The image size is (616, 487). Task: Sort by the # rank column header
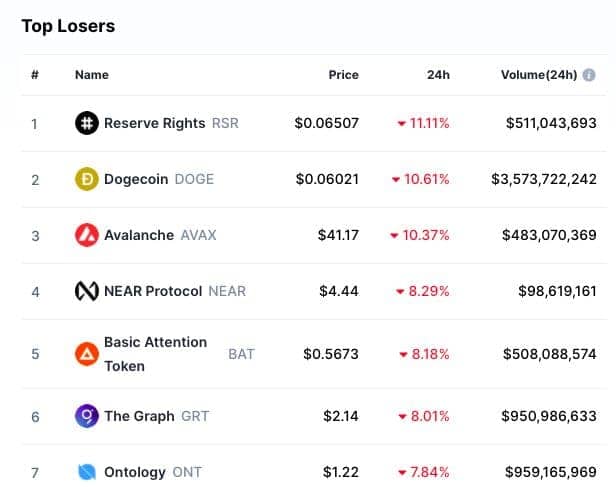pyautogui.click(x=35, y=75)
